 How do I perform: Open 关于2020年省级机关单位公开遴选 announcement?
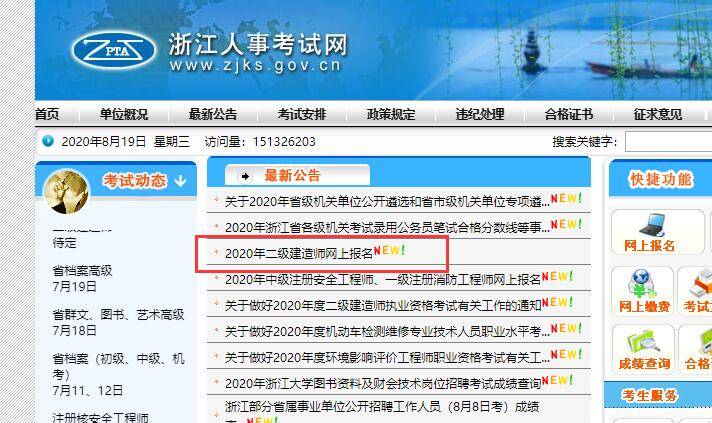point(387,201)
